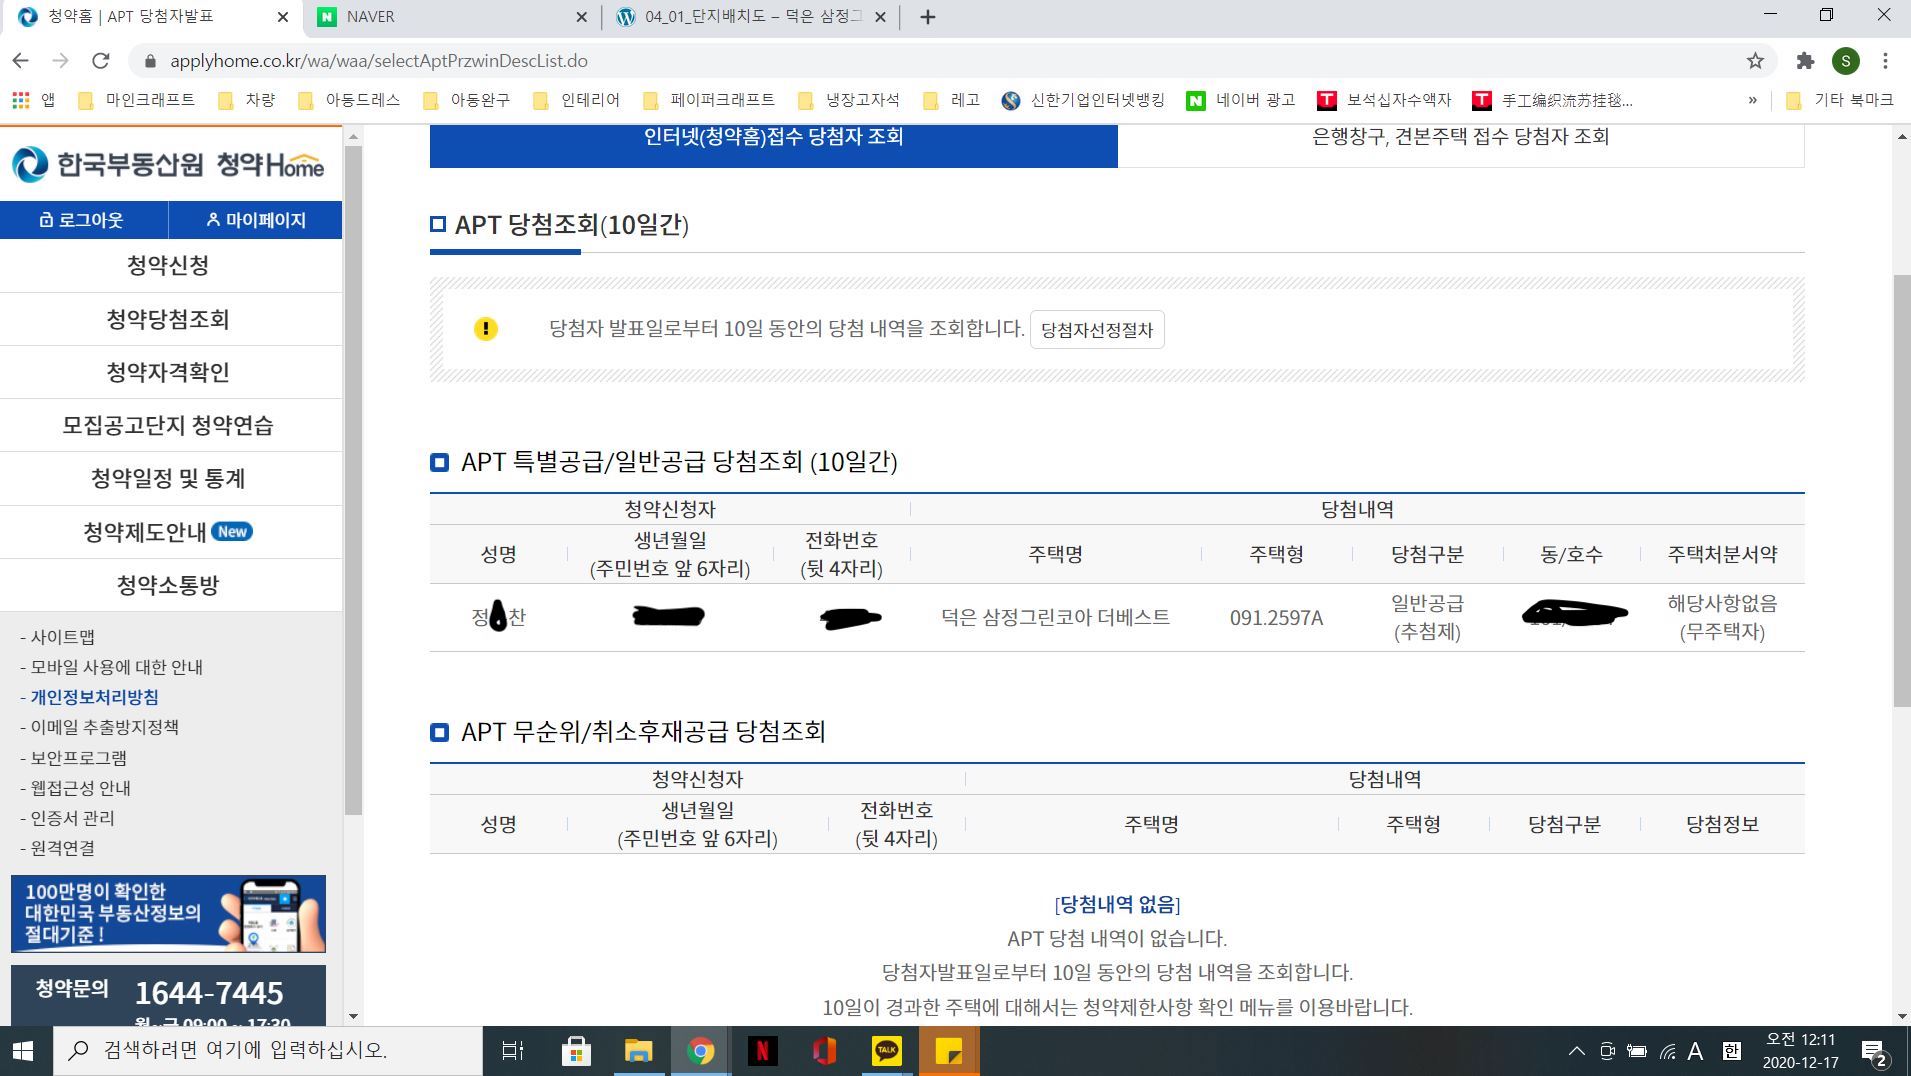The image size is (1911, 1076).
Task: Open the 마인크래프트 bookmark folder
Action: 136,100
